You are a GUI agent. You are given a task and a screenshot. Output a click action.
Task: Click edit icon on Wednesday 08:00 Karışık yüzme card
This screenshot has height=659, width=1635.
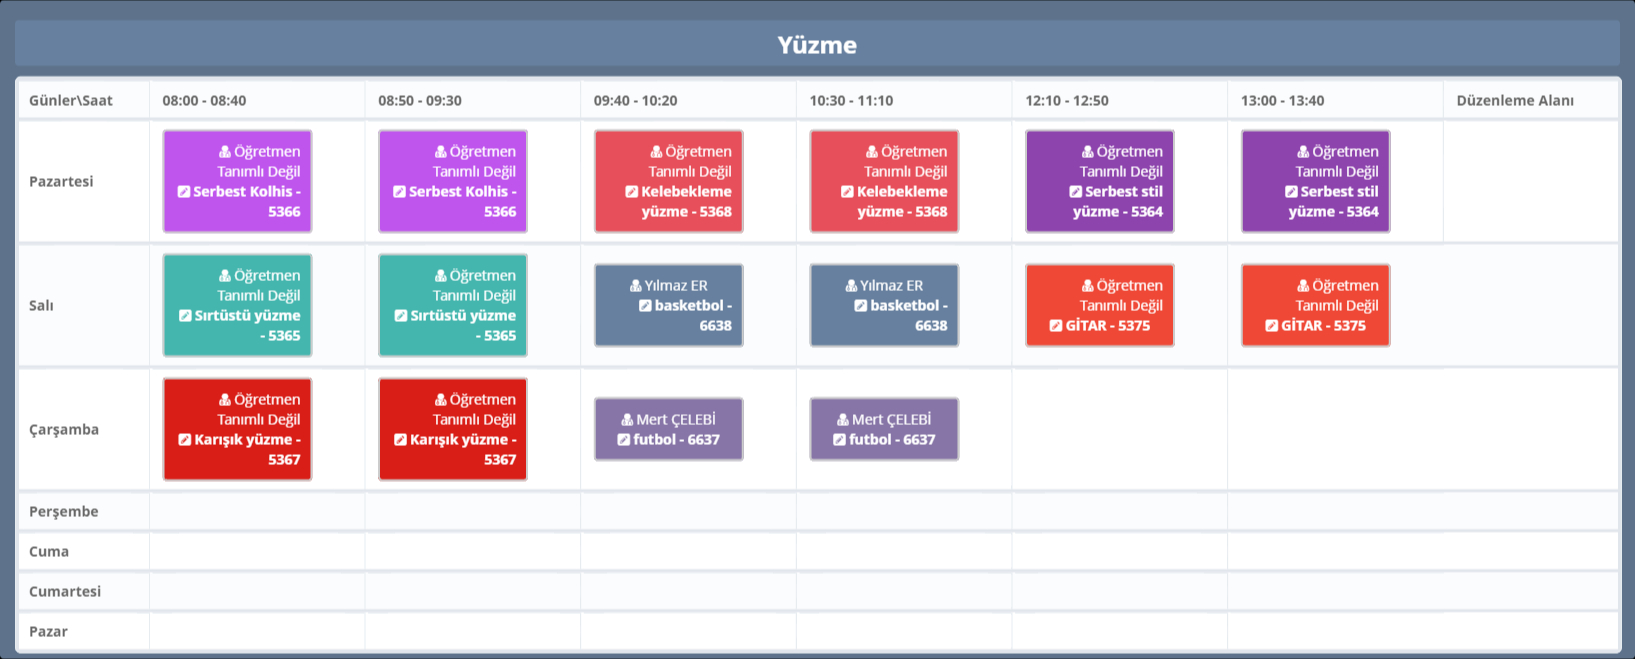tap(184, 440)
